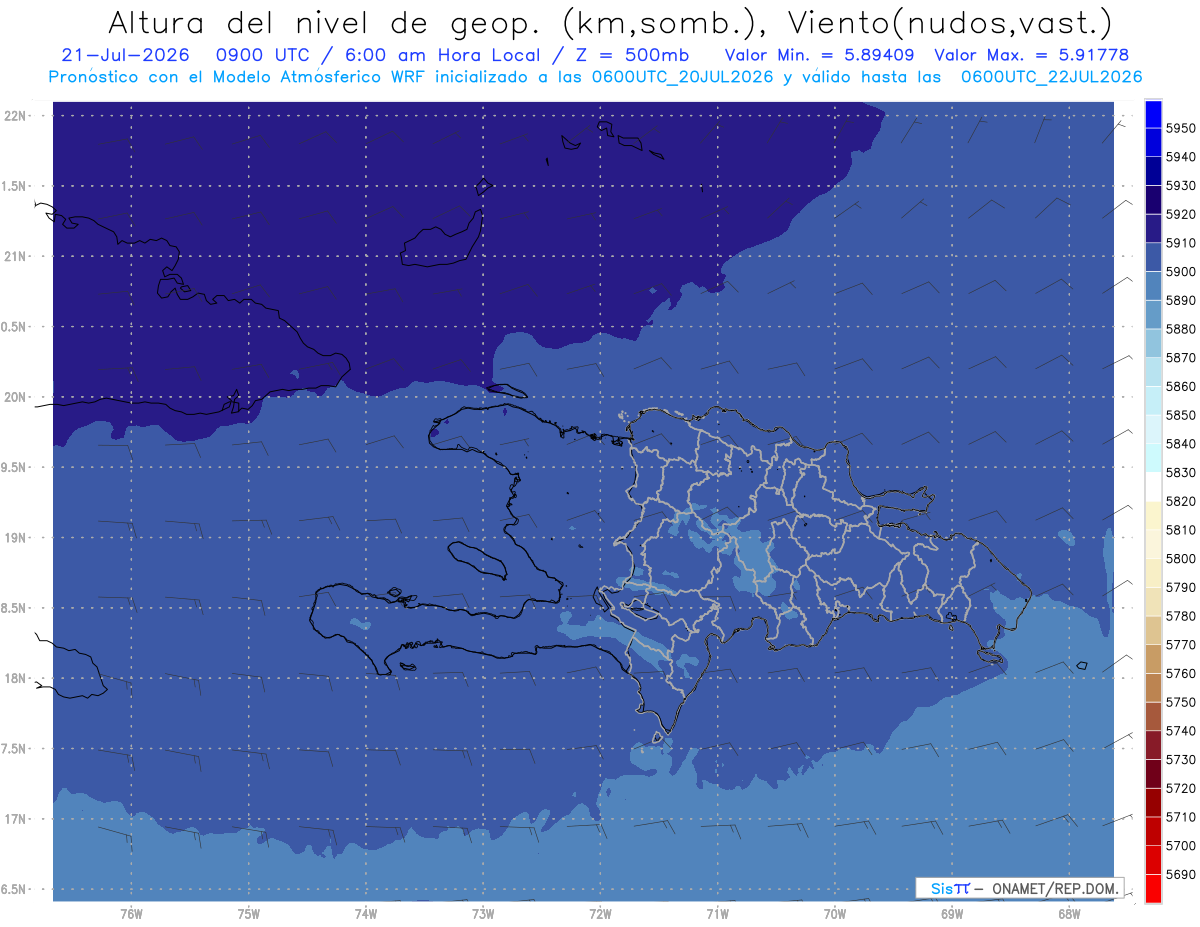Click the 73W longitude axis label
Image resolution: width=1200 pixels, height=927 pixels.
(x=483, y=913)
